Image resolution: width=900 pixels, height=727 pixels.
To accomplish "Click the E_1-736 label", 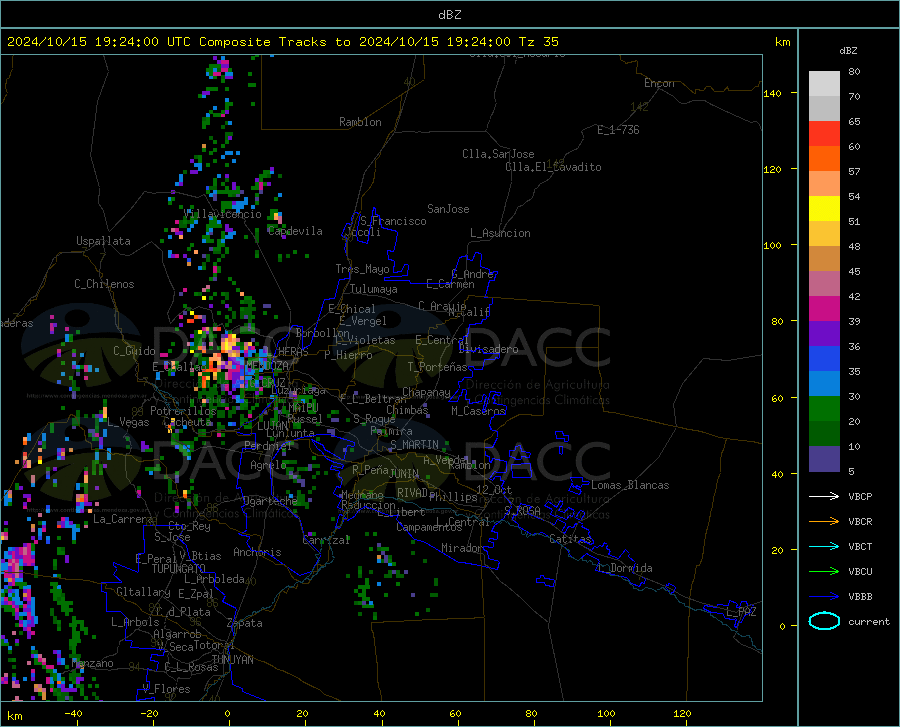I will [618, 130].
